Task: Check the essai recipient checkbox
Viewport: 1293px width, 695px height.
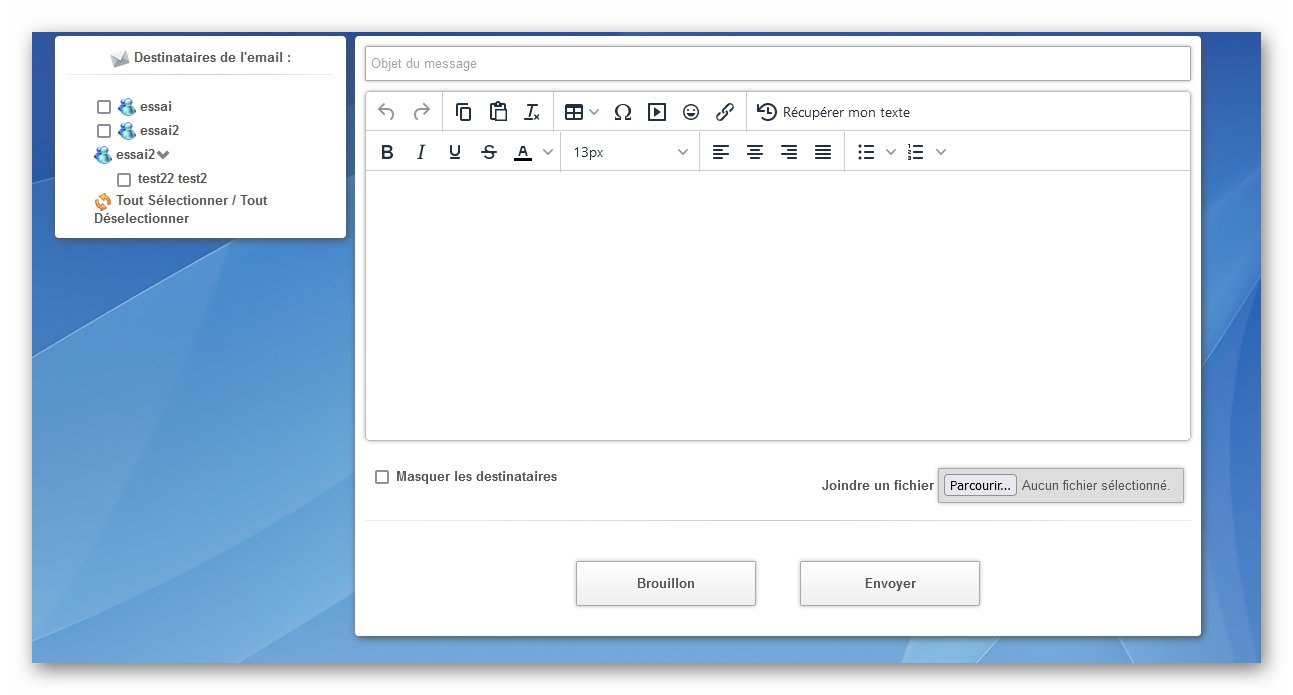Action: 104,107
